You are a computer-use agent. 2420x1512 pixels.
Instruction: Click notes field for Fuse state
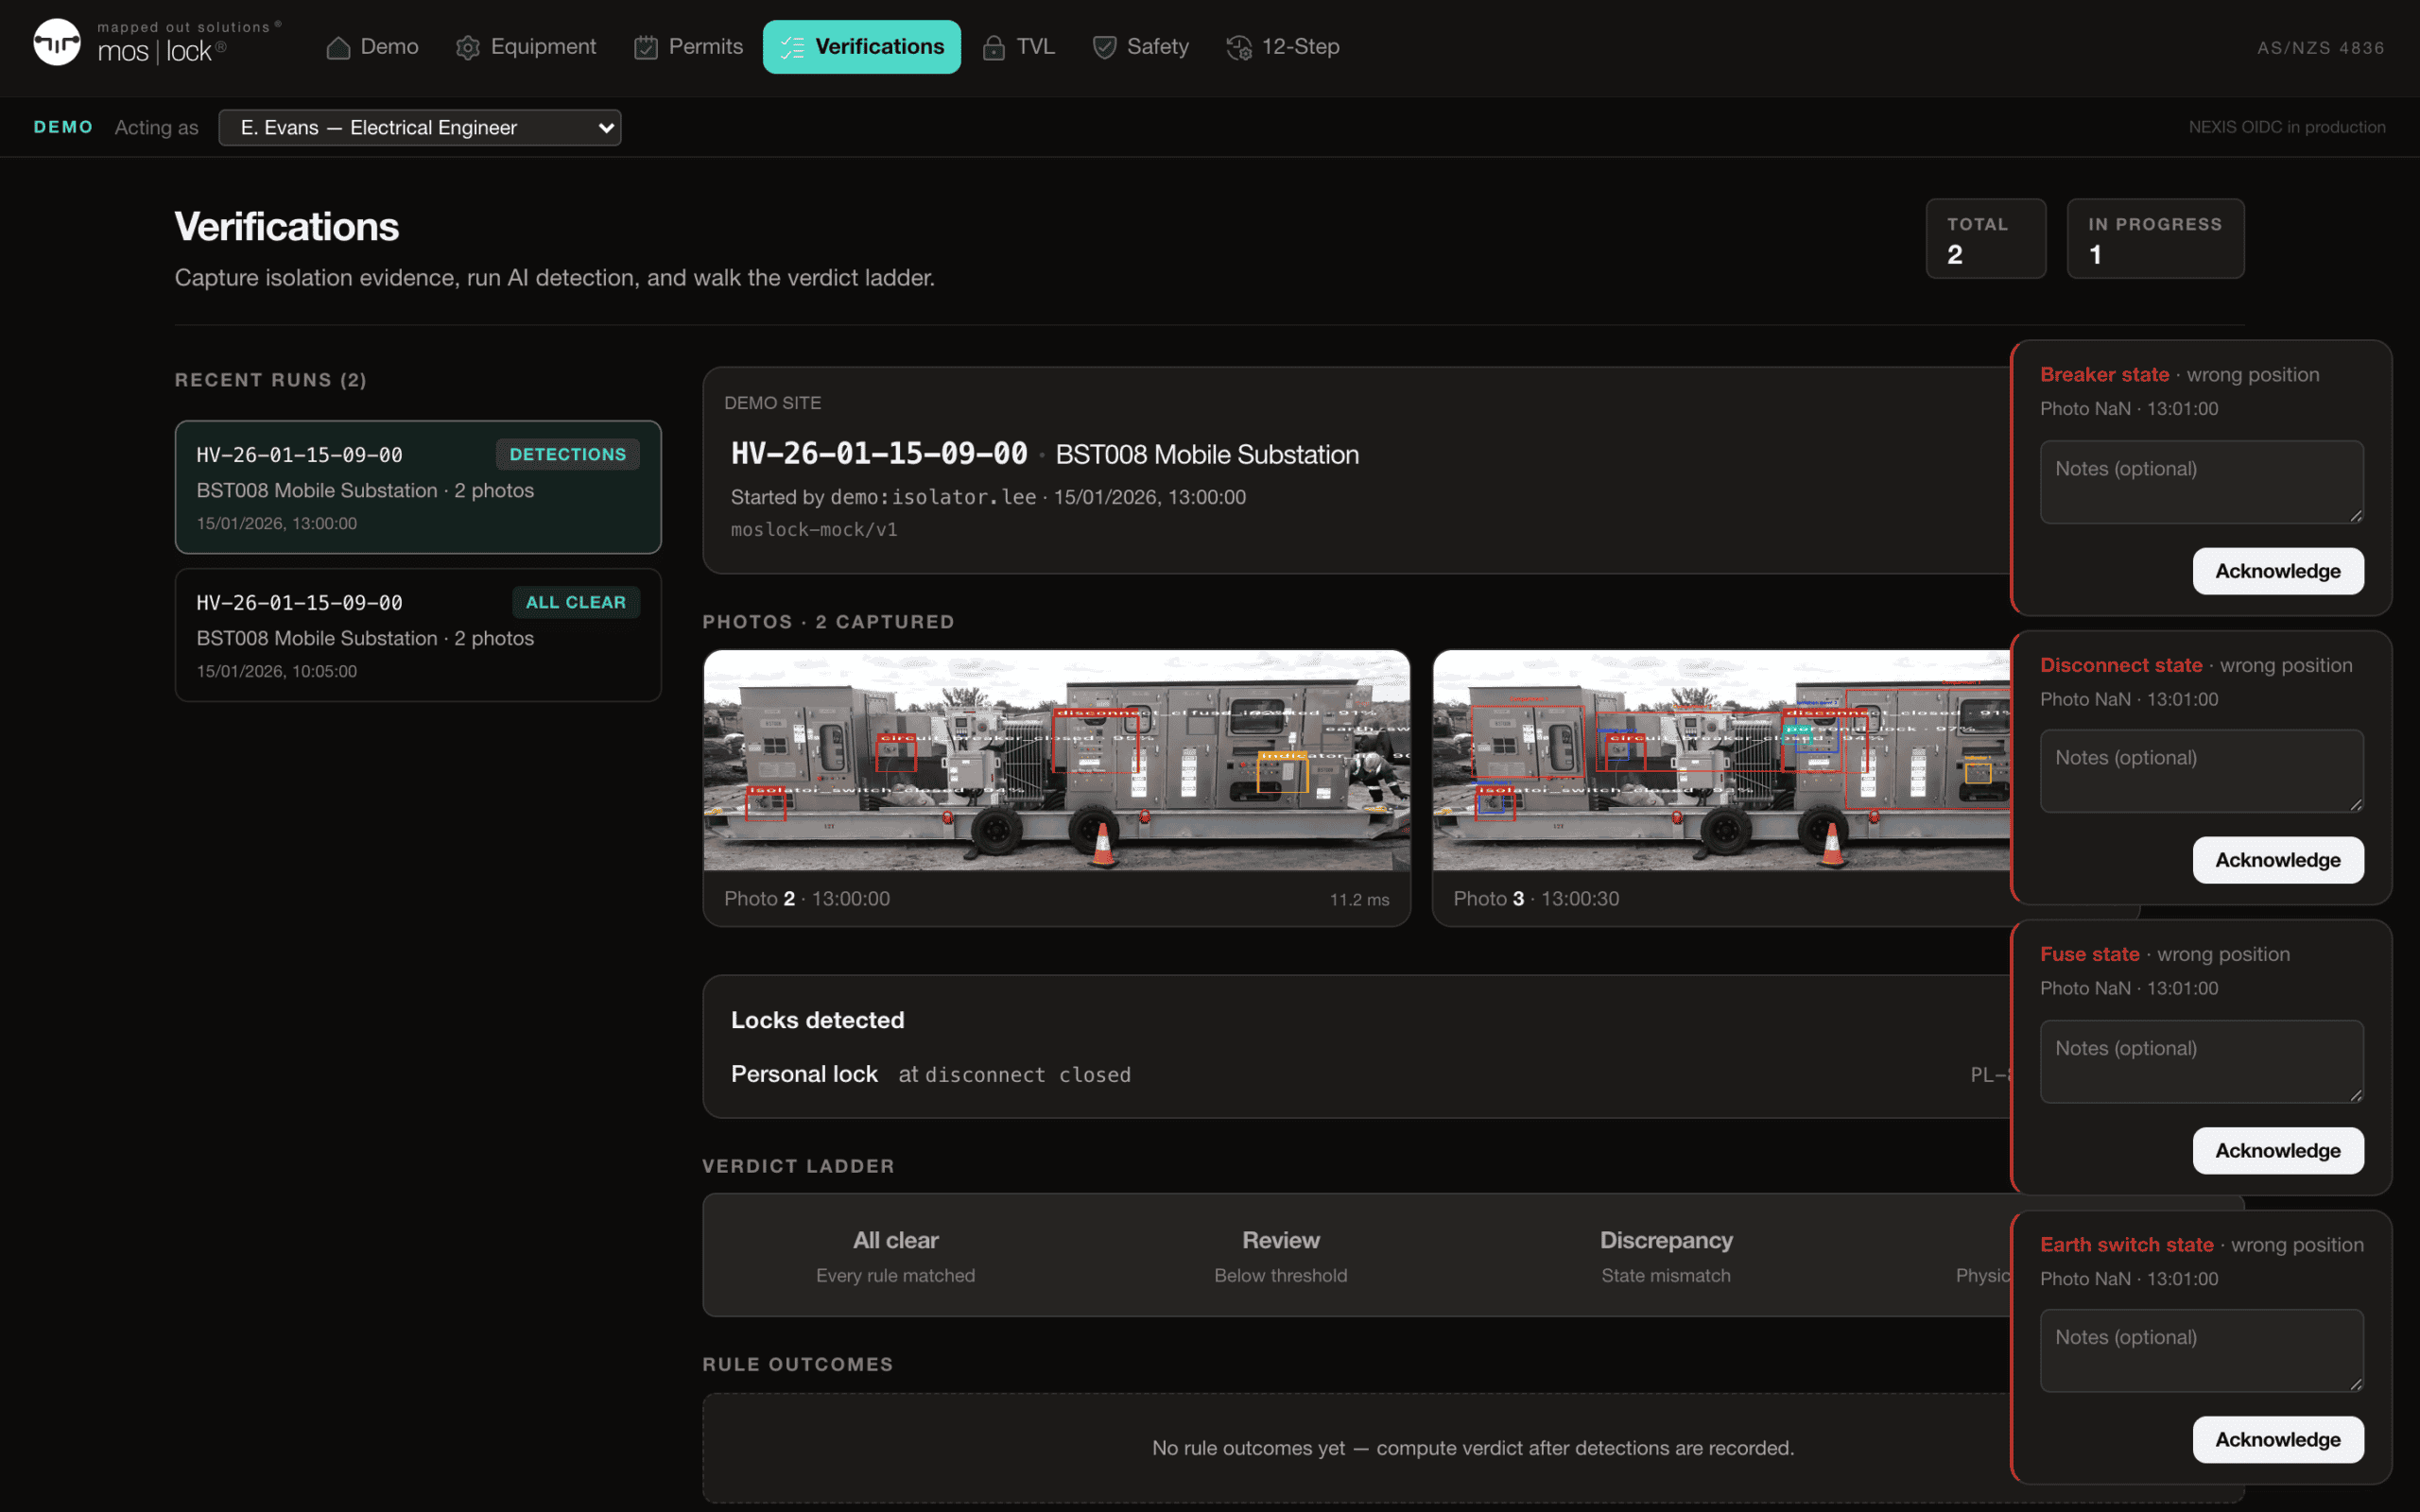(x=2202, y=1062)
